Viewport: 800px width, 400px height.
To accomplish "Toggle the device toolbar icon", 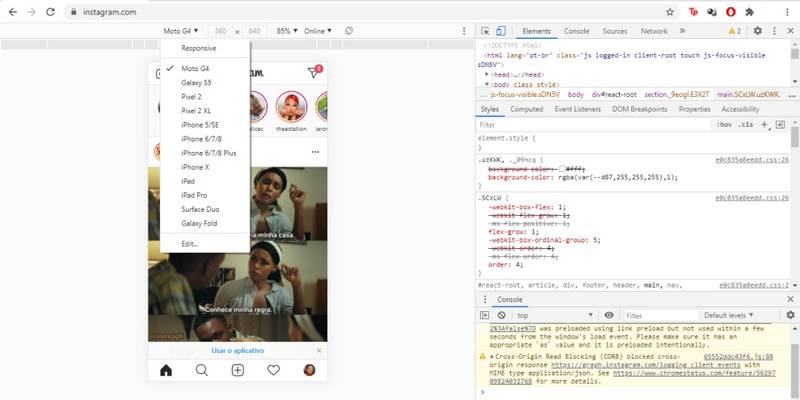I will 501,31.
